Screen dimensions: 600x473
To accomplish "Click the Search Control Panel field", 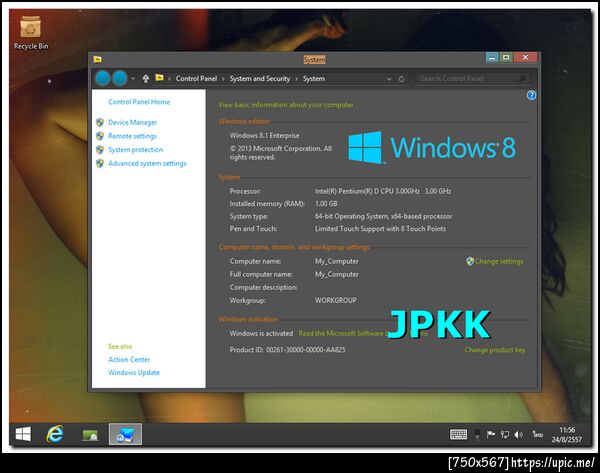I will tap(473, 78).
